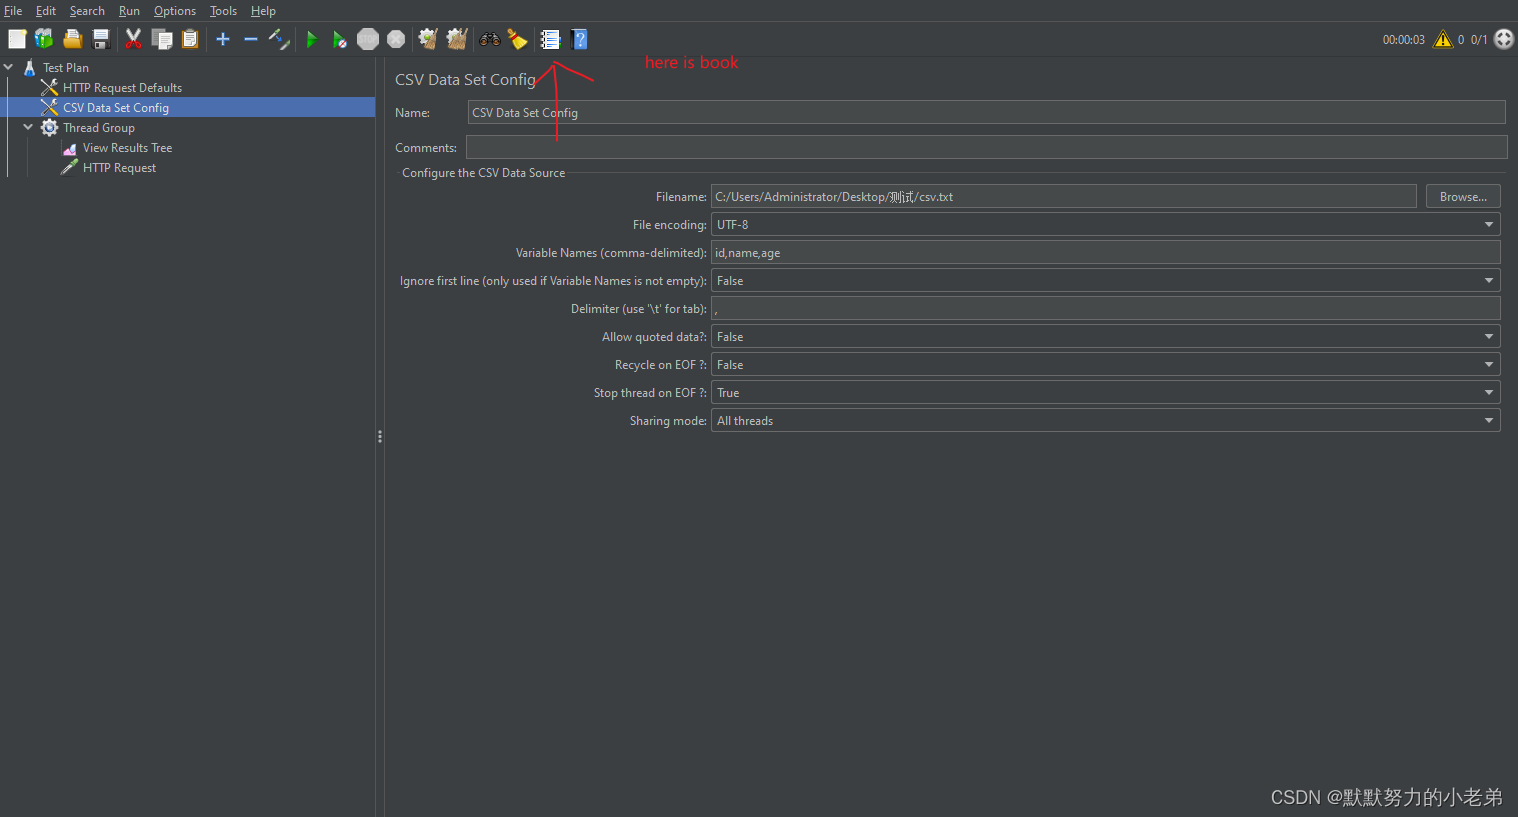This screenshot has height=817, width=1518.
Task: Click the Search binoculars icon
Action: [x=490, y=39]
